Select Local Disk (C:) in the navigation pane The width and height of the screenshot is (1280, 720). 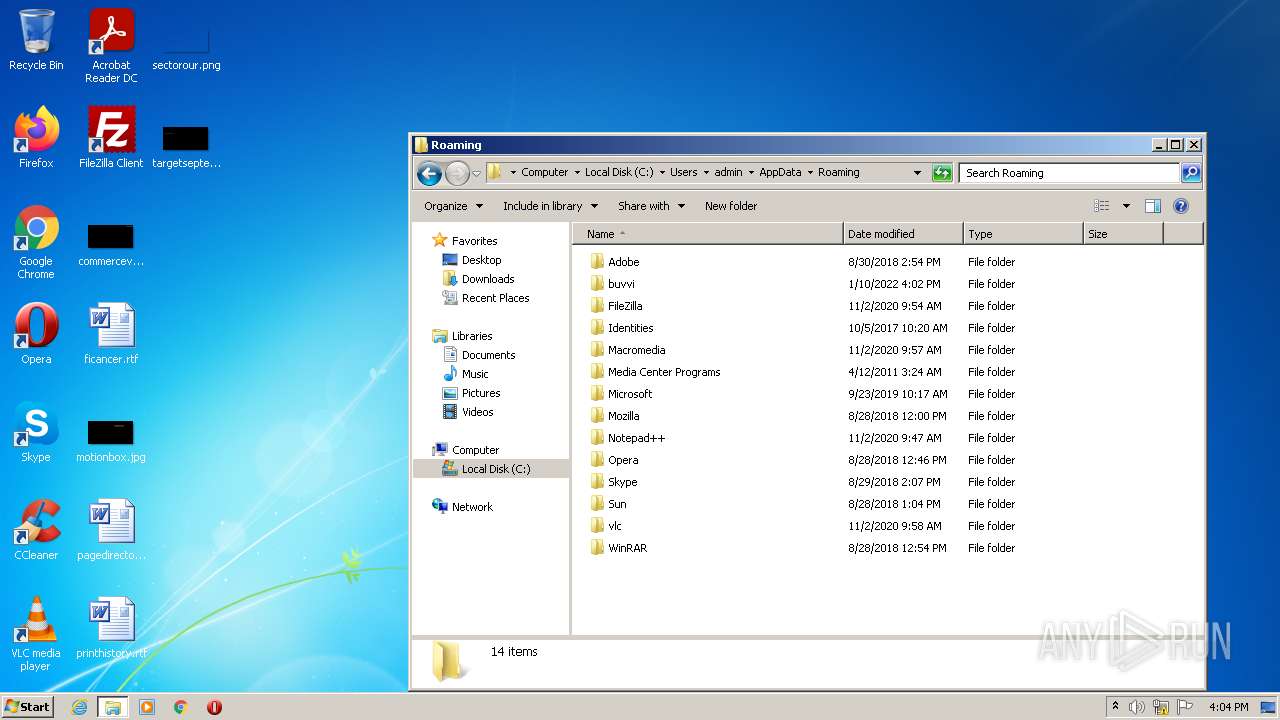coord(496,469)
